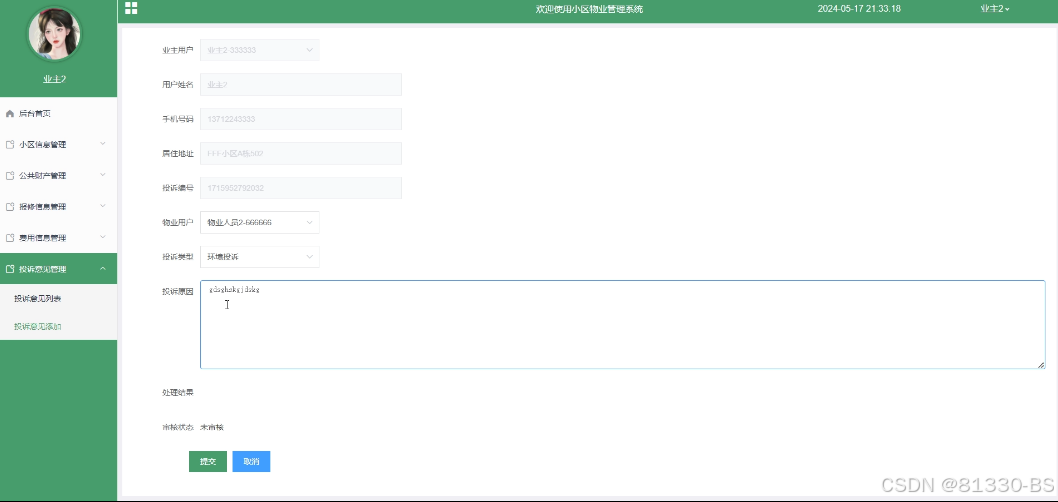Expand the 公共财产管理 menu chevron
Screen dimensions: 1058x502
(x=103, y=175)
